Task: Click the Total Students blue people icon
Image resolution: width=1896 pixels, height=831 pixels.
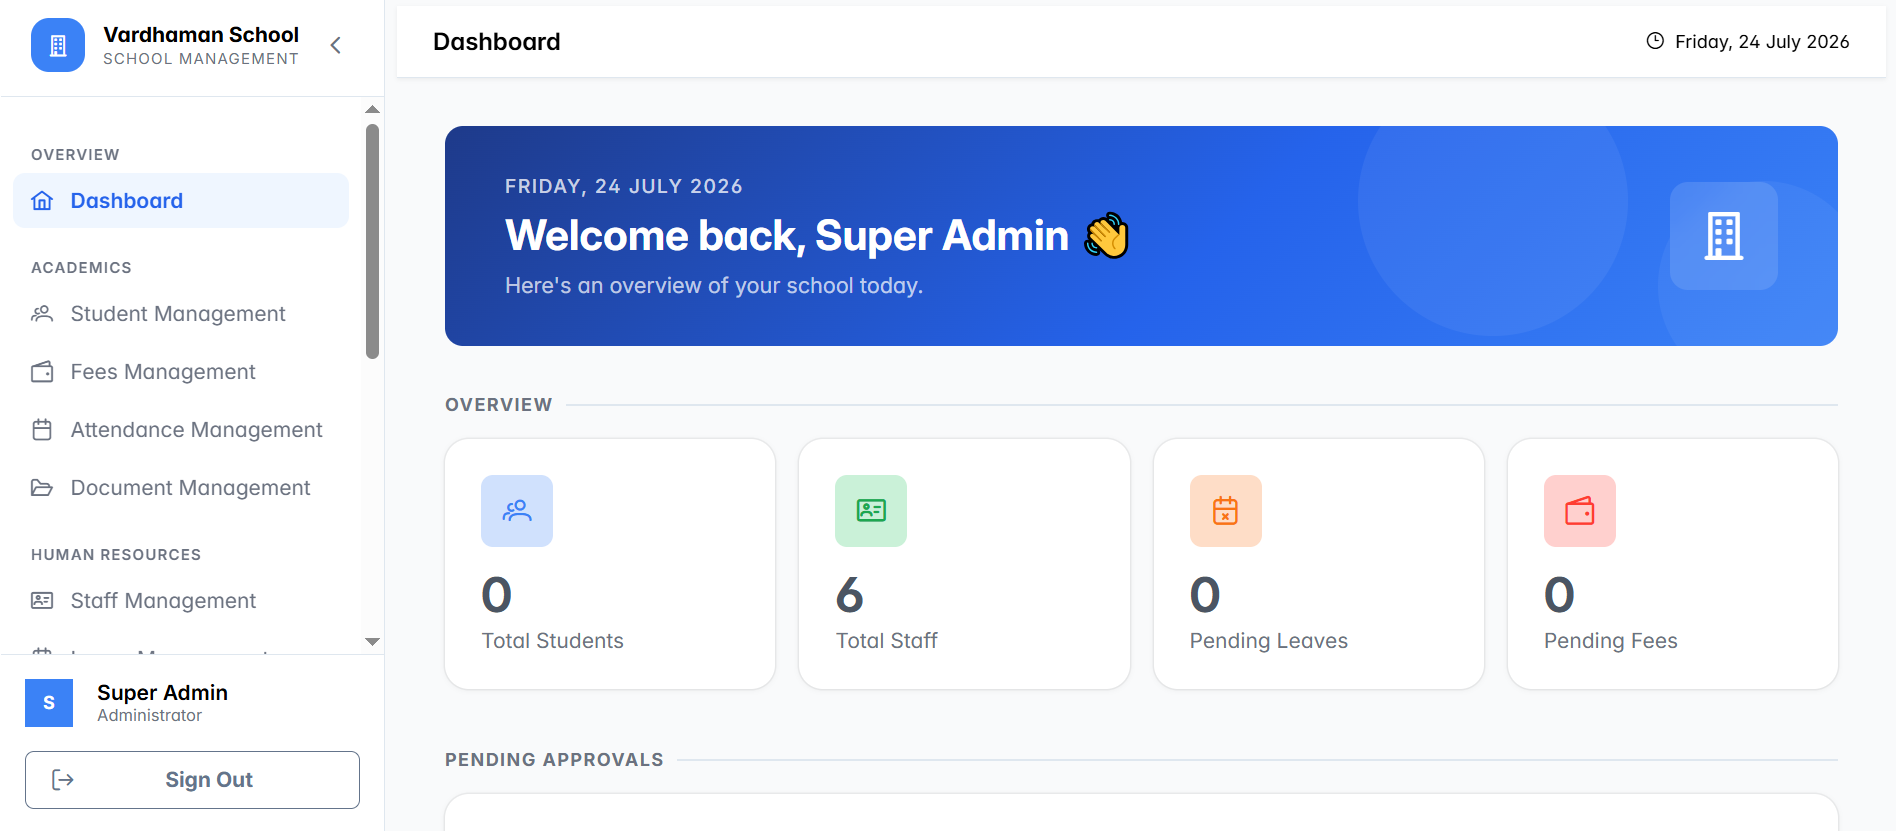Action: point(517,511)
